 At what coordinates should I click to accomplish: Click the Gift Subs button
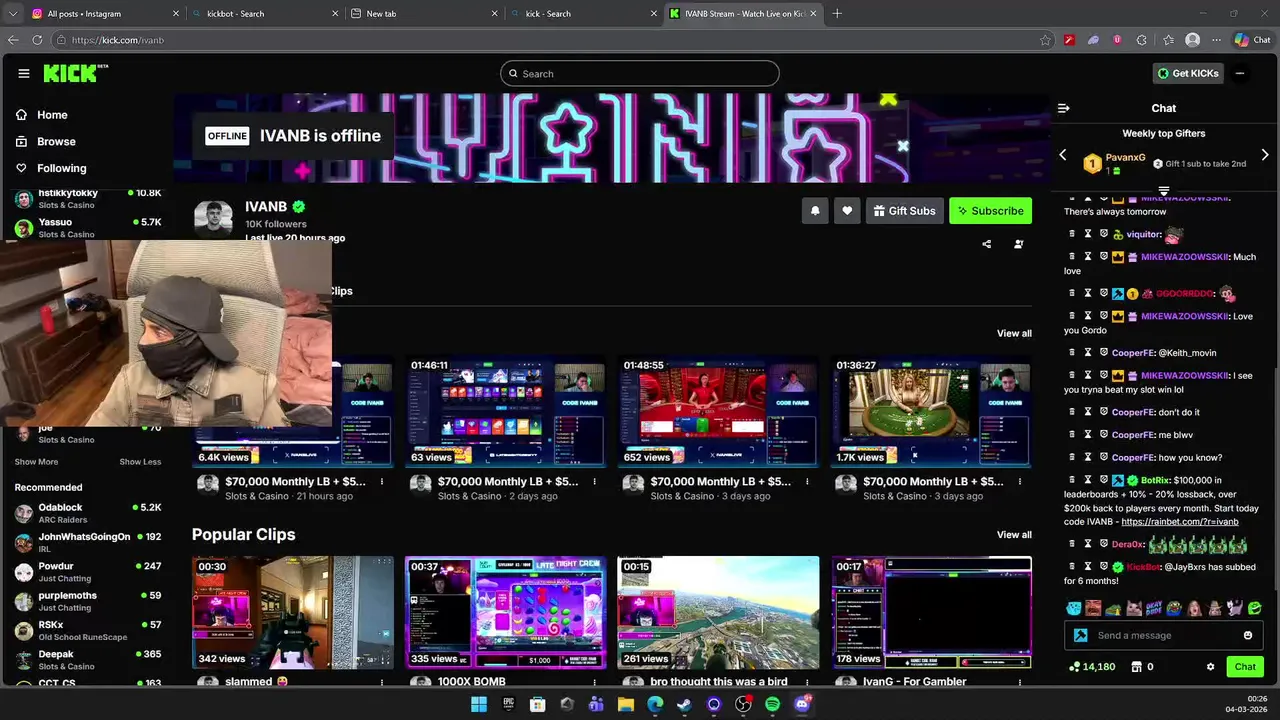point(904,211)
